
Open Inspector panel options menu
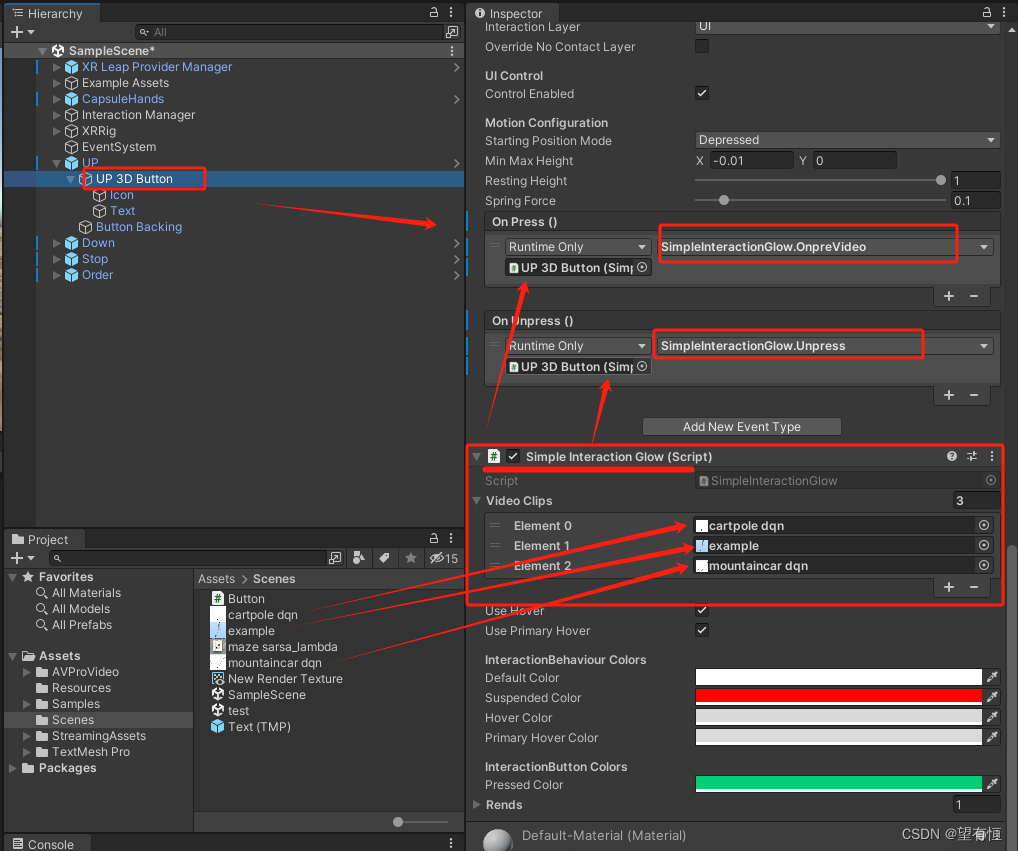pos(1004,12)
